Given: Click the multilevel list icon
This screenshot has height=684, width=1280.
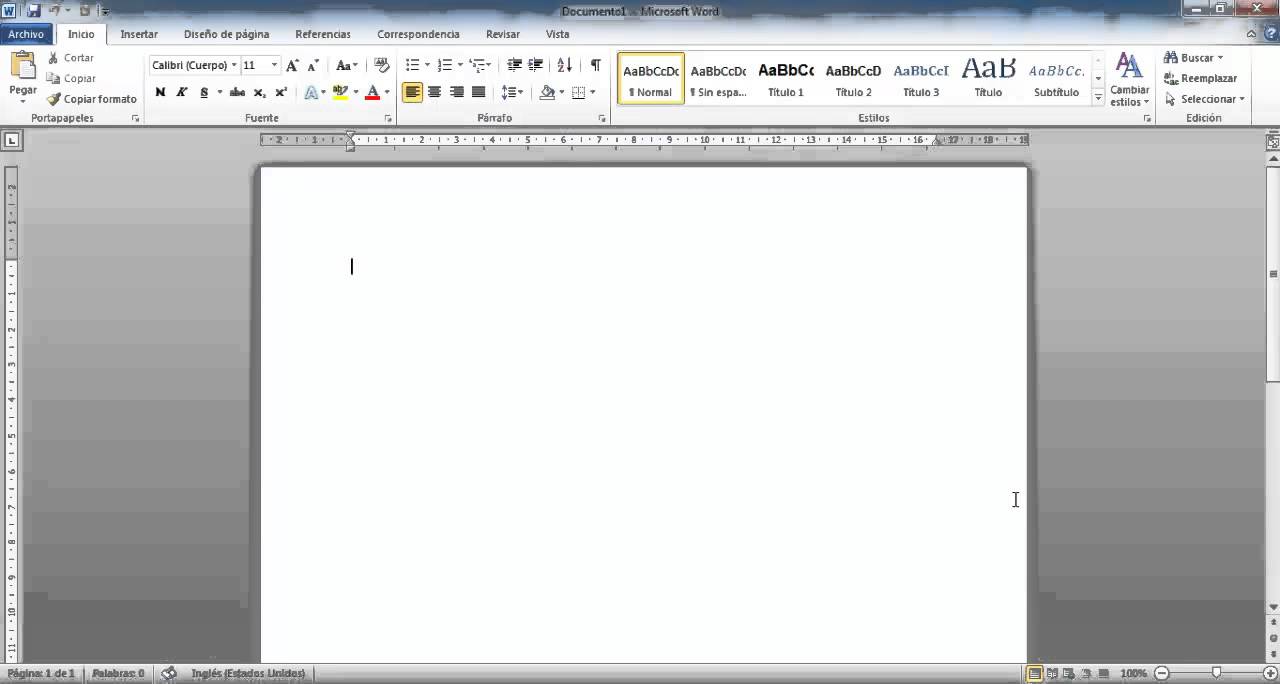Looking at the screenshot, I should (x=480, y=65).
